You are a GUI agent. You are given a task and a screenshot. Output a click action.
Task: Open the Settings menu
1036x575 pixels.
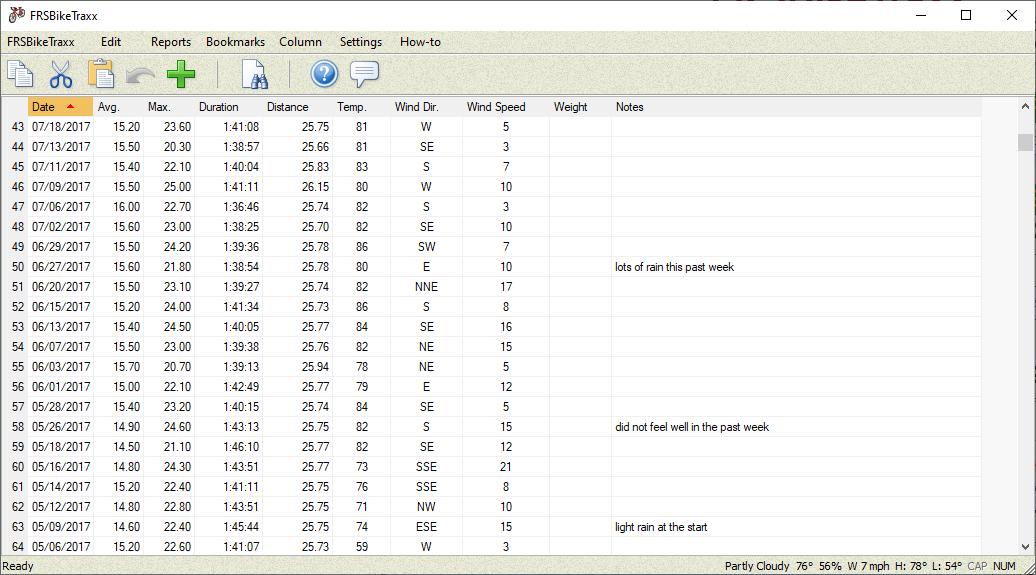coord(360,42)
